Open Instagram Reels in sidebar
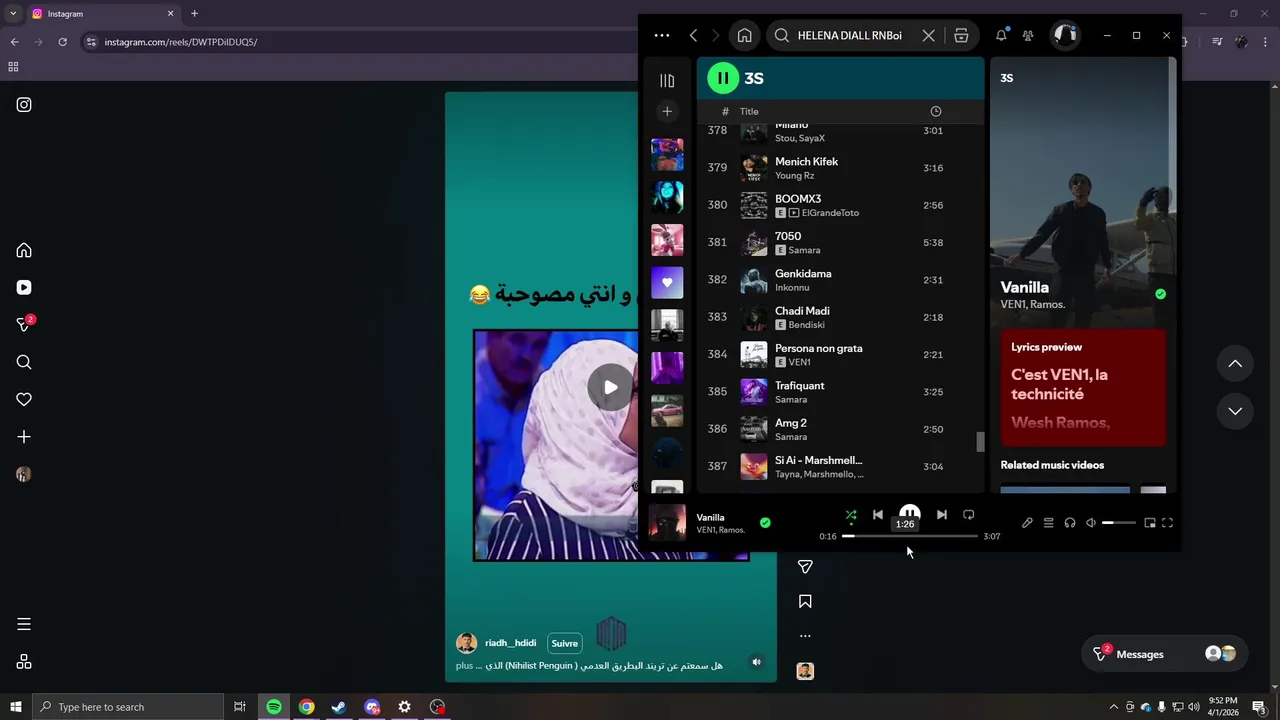The image size is (1280, 720). pos(24,288)
